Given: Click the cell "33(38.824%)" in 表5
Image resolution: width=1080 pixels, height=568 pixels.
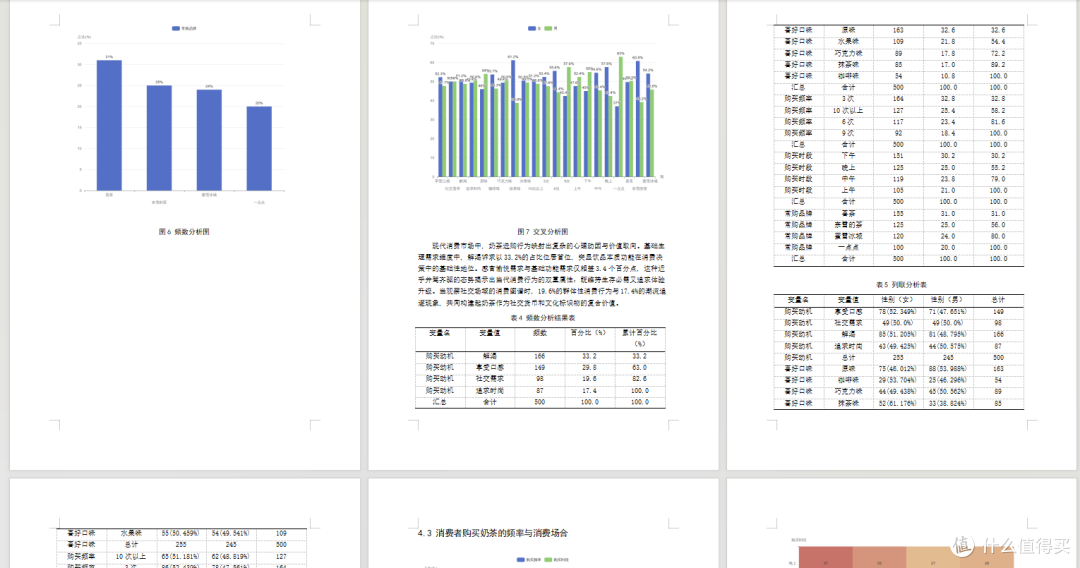Looking at the screenshot, I should pos(947,403).
